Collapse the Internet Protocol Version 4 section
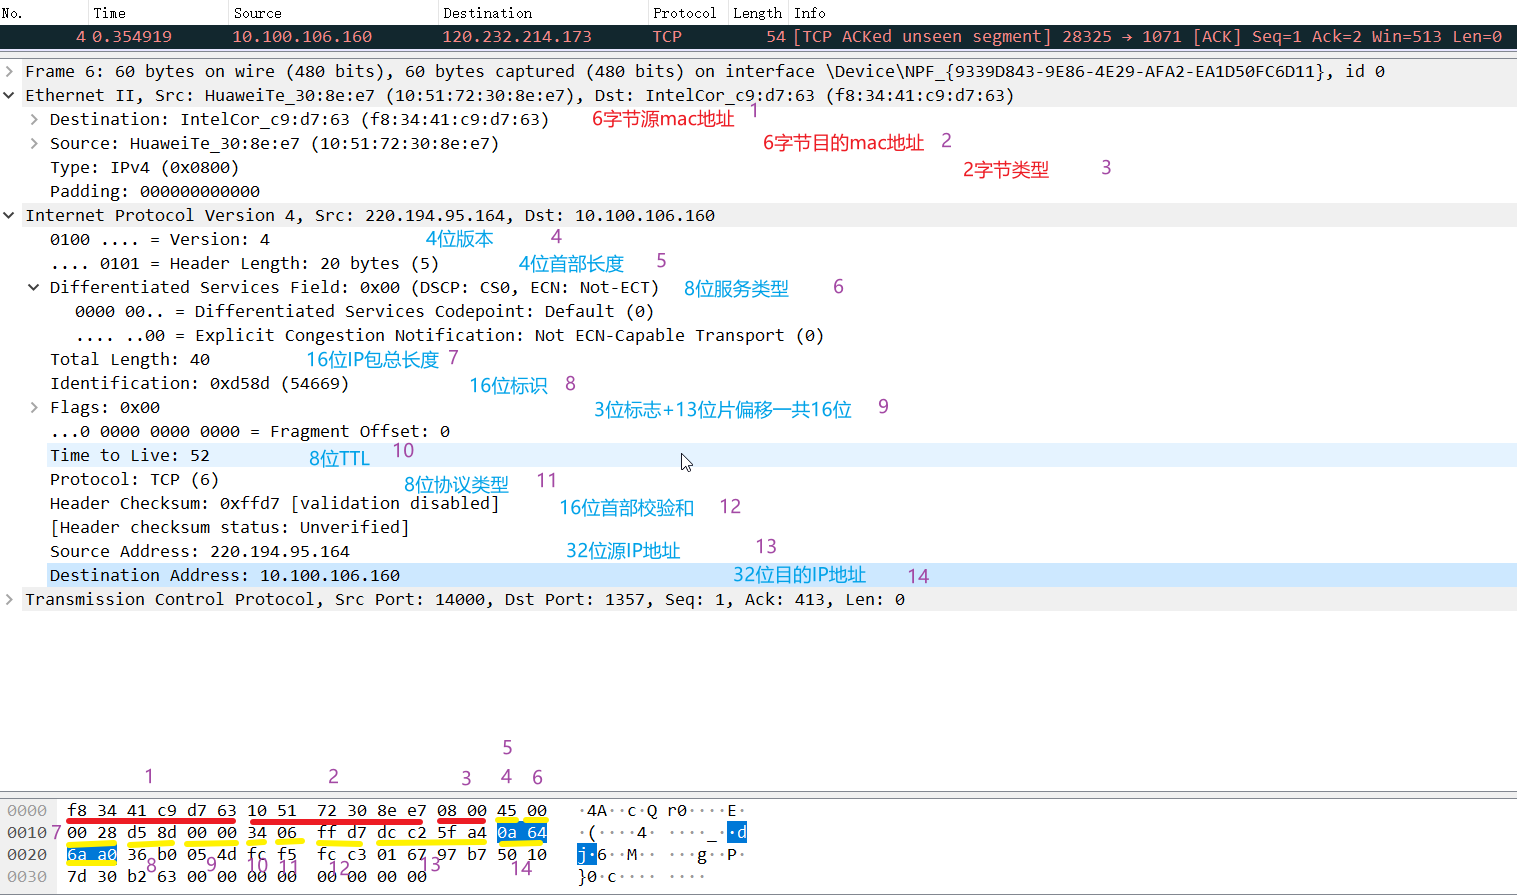The width and height of the screenshot is (1517, 895). (x=9, y=216)
